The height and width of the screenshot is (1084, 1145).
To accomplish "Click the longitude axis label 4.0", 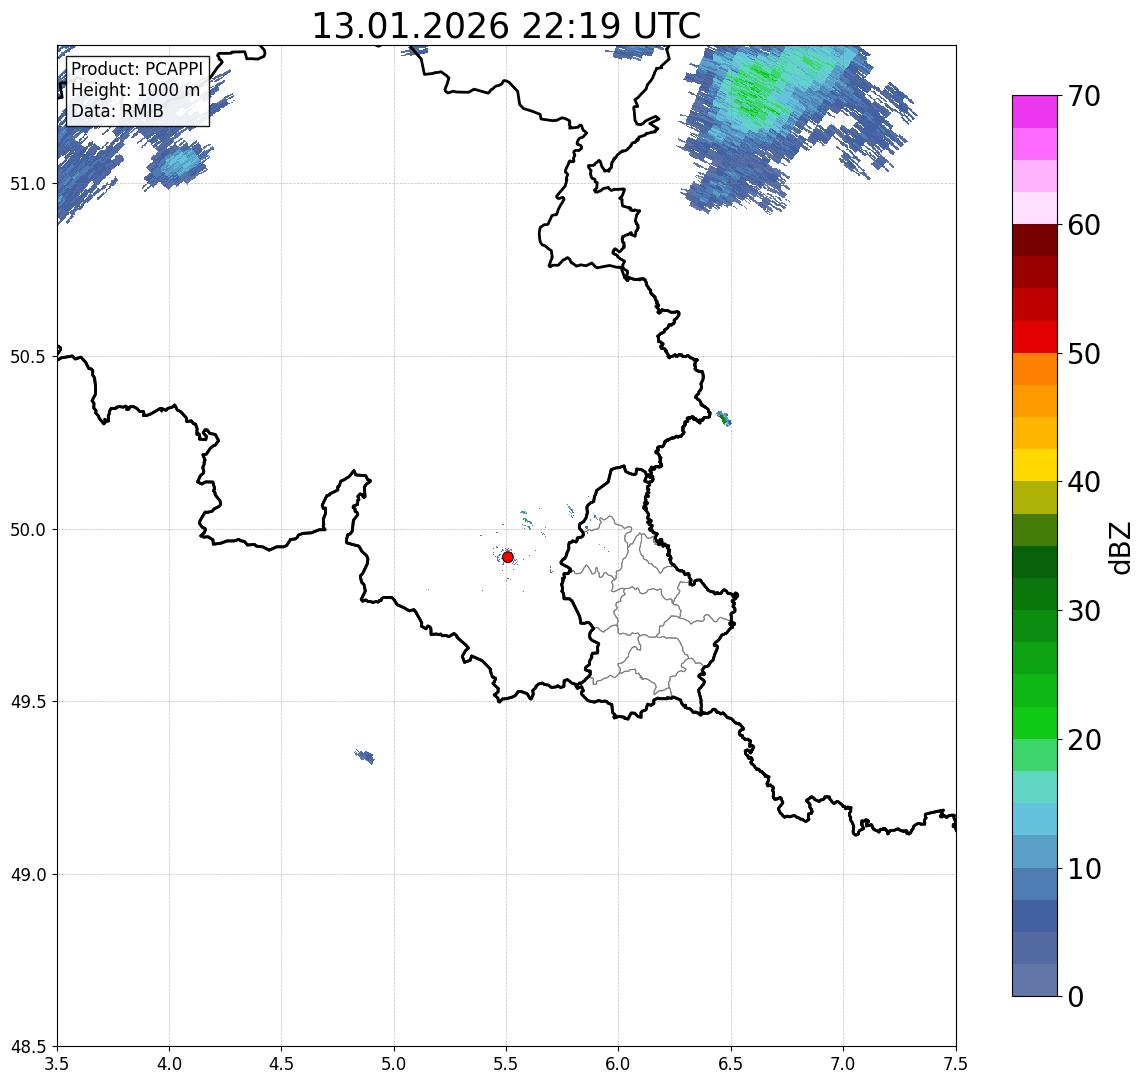I will [x=169, y=1064].
